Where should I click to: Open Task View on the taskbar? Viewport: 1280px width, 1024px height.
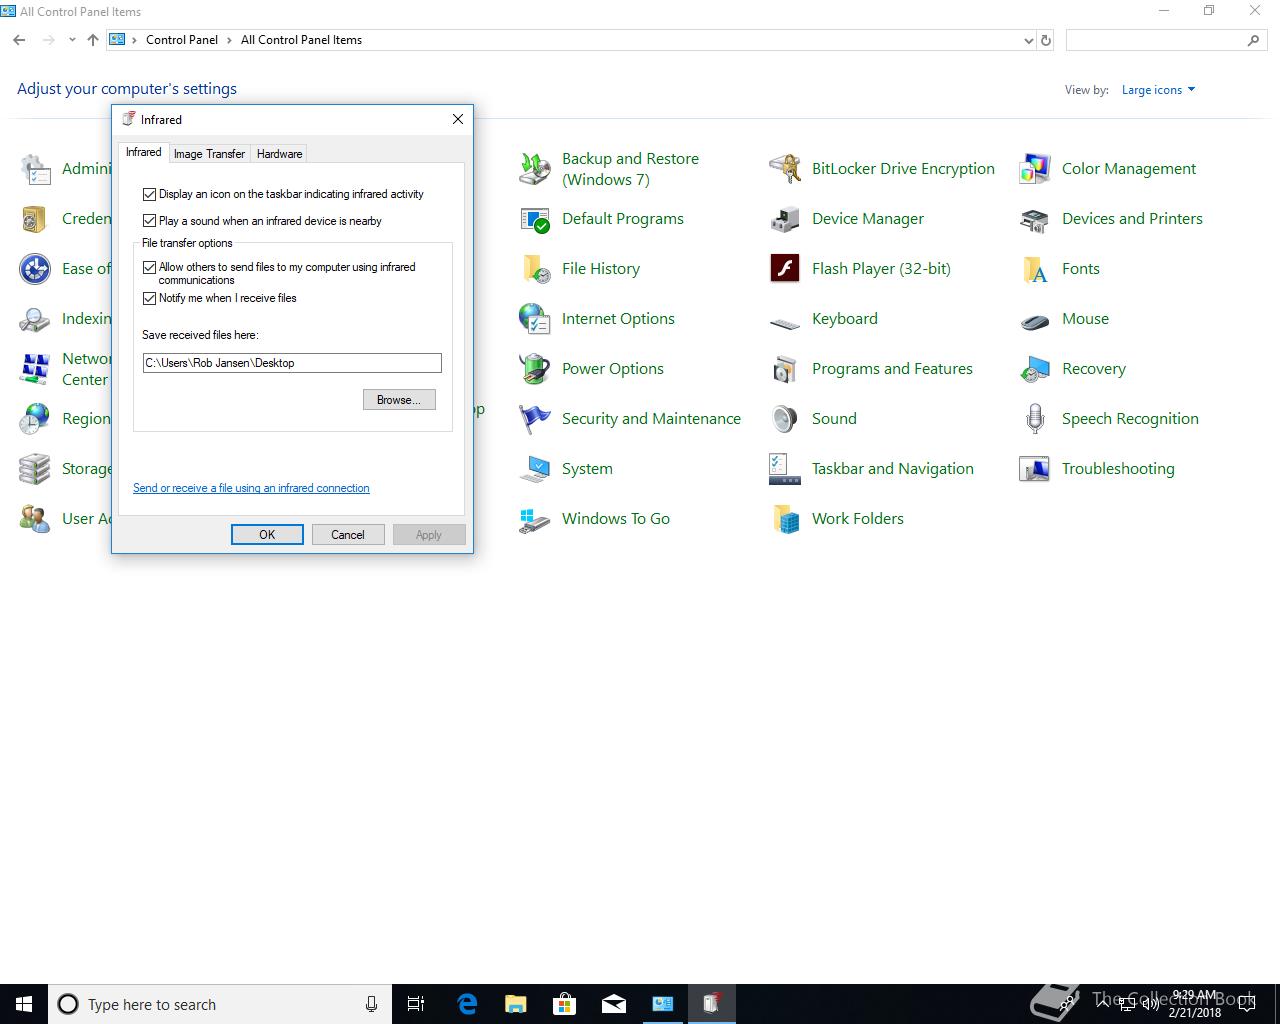416,1004
